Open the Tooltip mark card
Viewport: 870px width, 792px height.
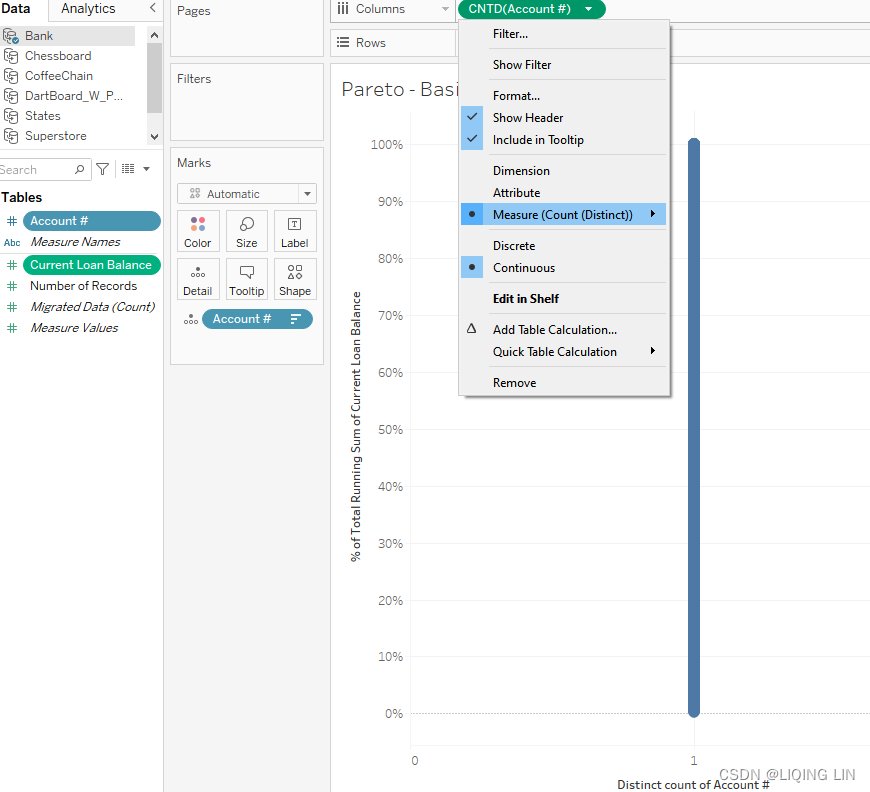pyautogui.click(x=246, y=279)
